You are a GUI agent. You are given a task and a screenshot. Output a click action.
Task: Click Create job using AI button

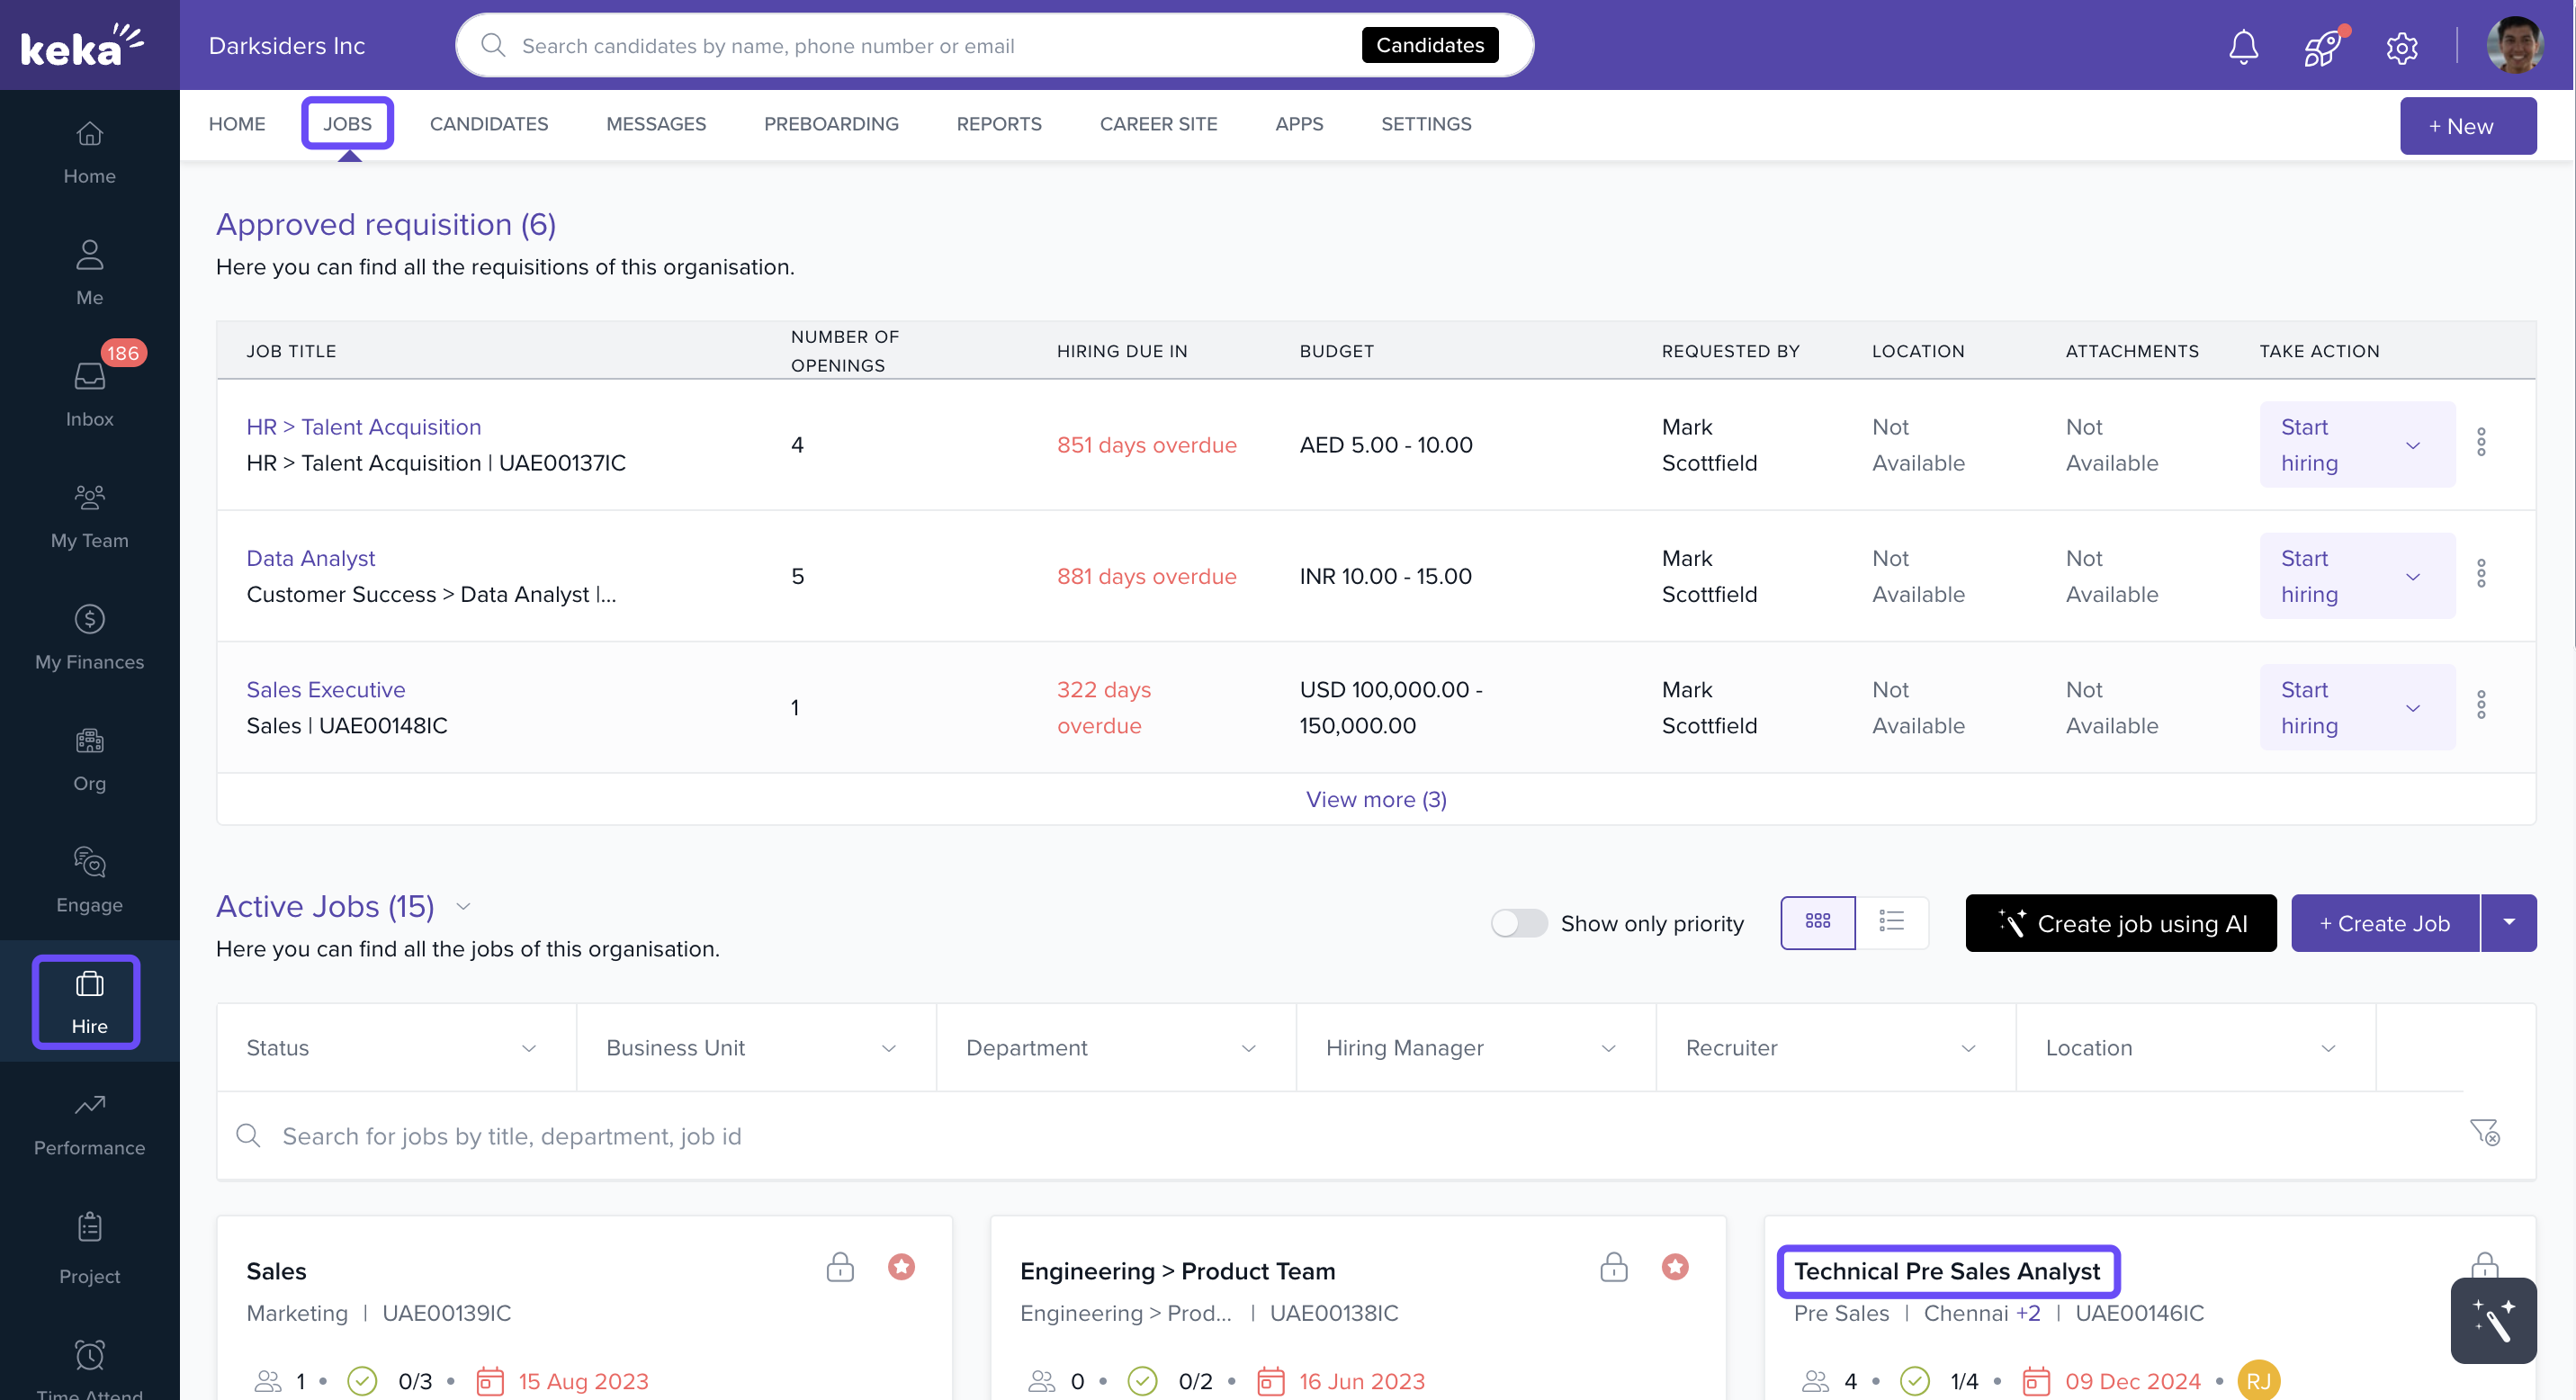click(2120, 922)
